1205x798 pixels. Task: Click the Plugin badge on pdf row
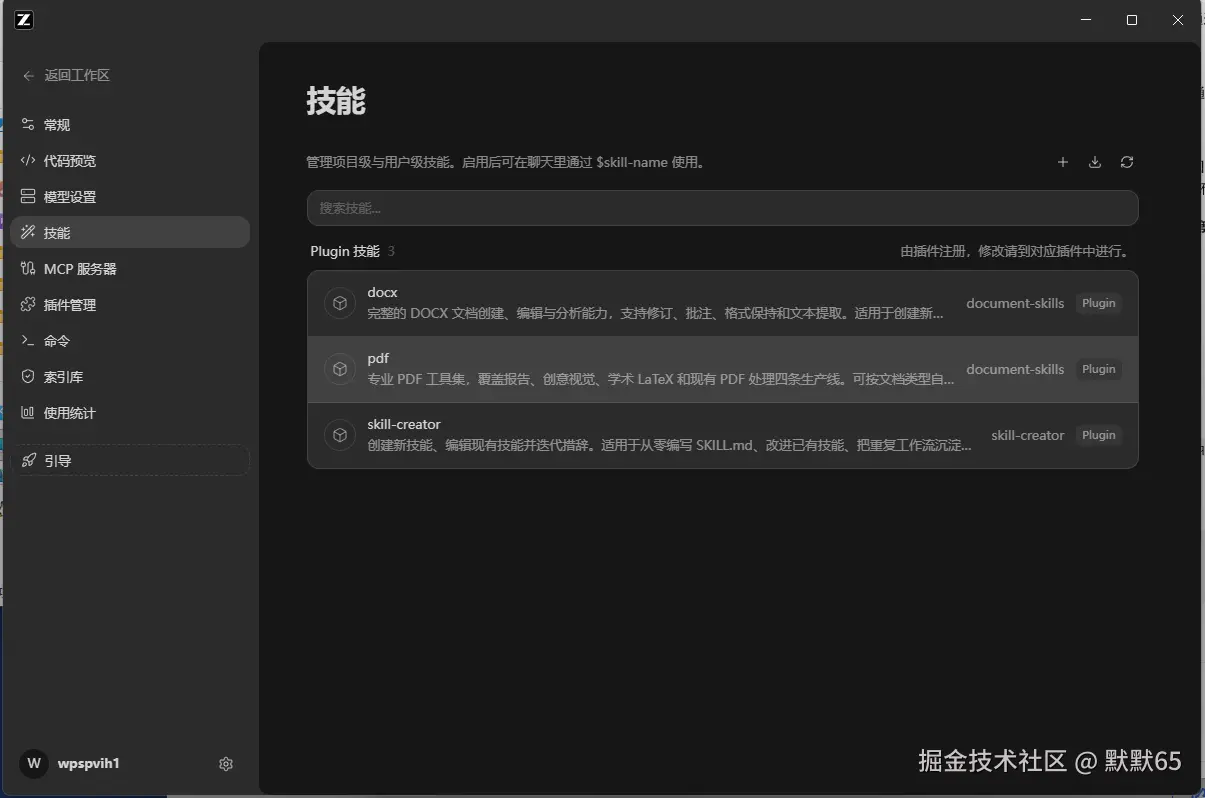click(1098, 369)
